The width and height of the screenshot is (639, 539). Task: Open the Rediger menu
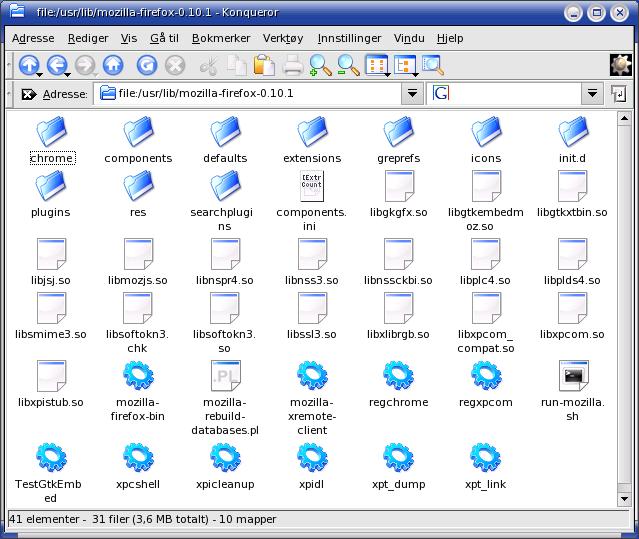(88, 38)
